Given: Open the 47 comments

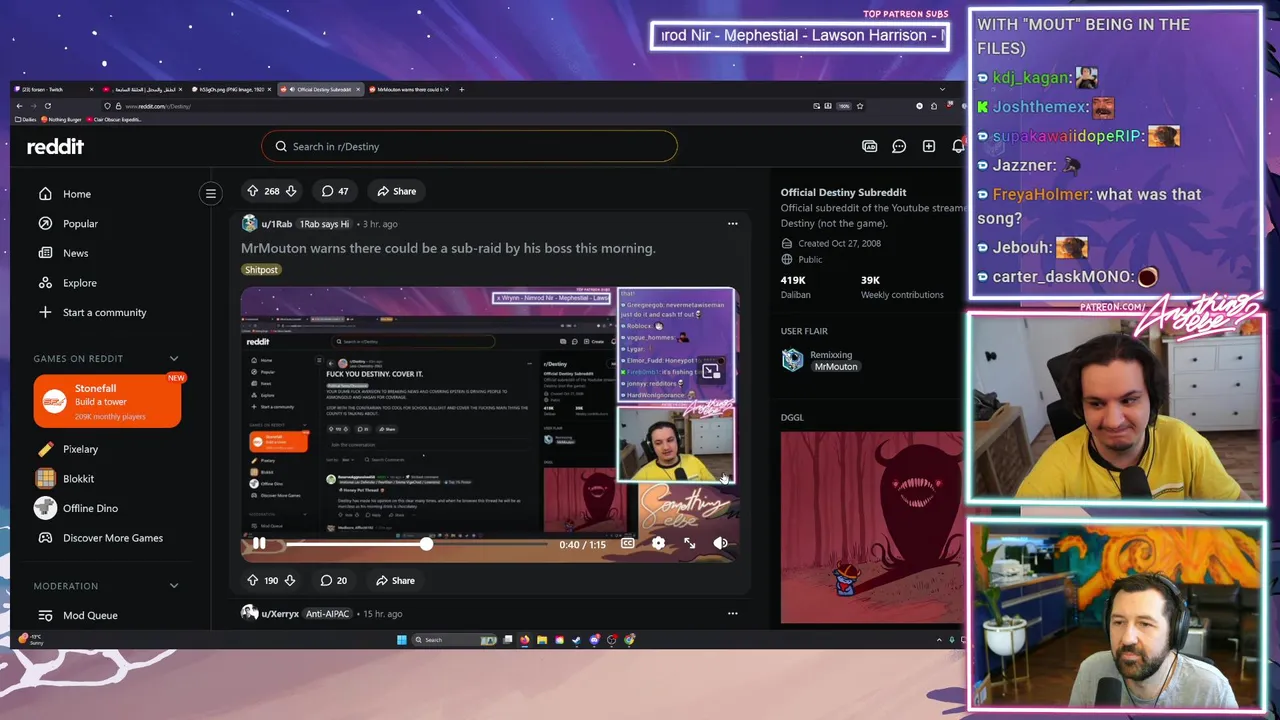Looking at the screenshot, I should tap(335, 191).
